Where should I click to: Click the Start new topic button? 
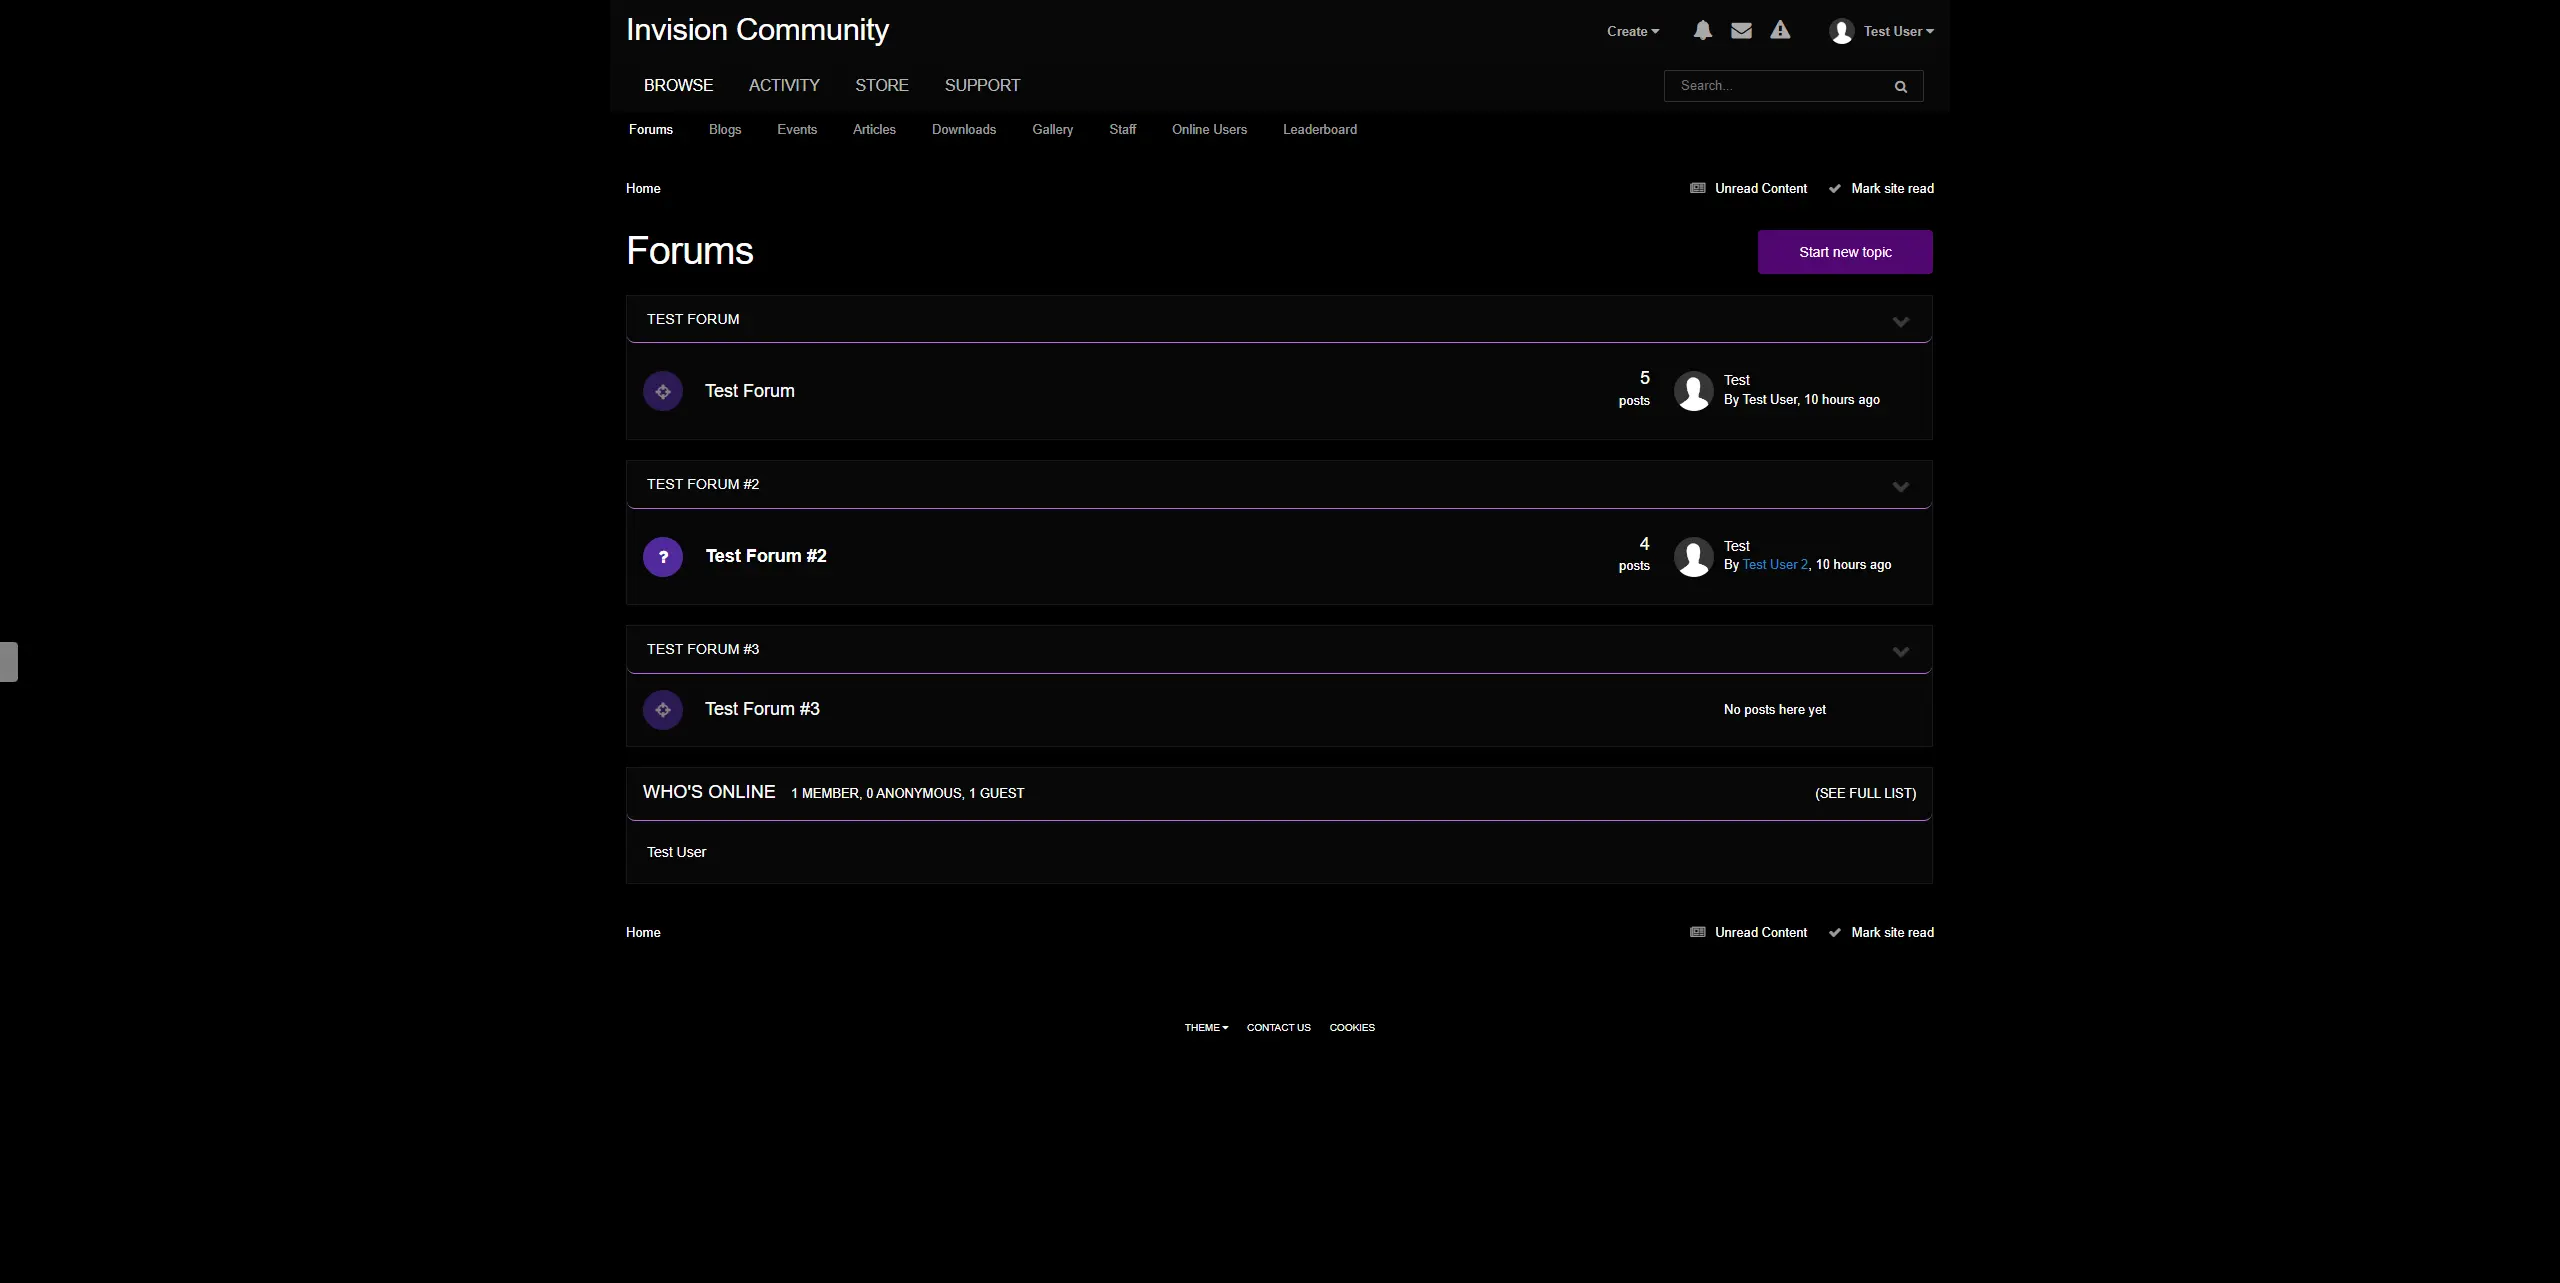pos(1845,252)
